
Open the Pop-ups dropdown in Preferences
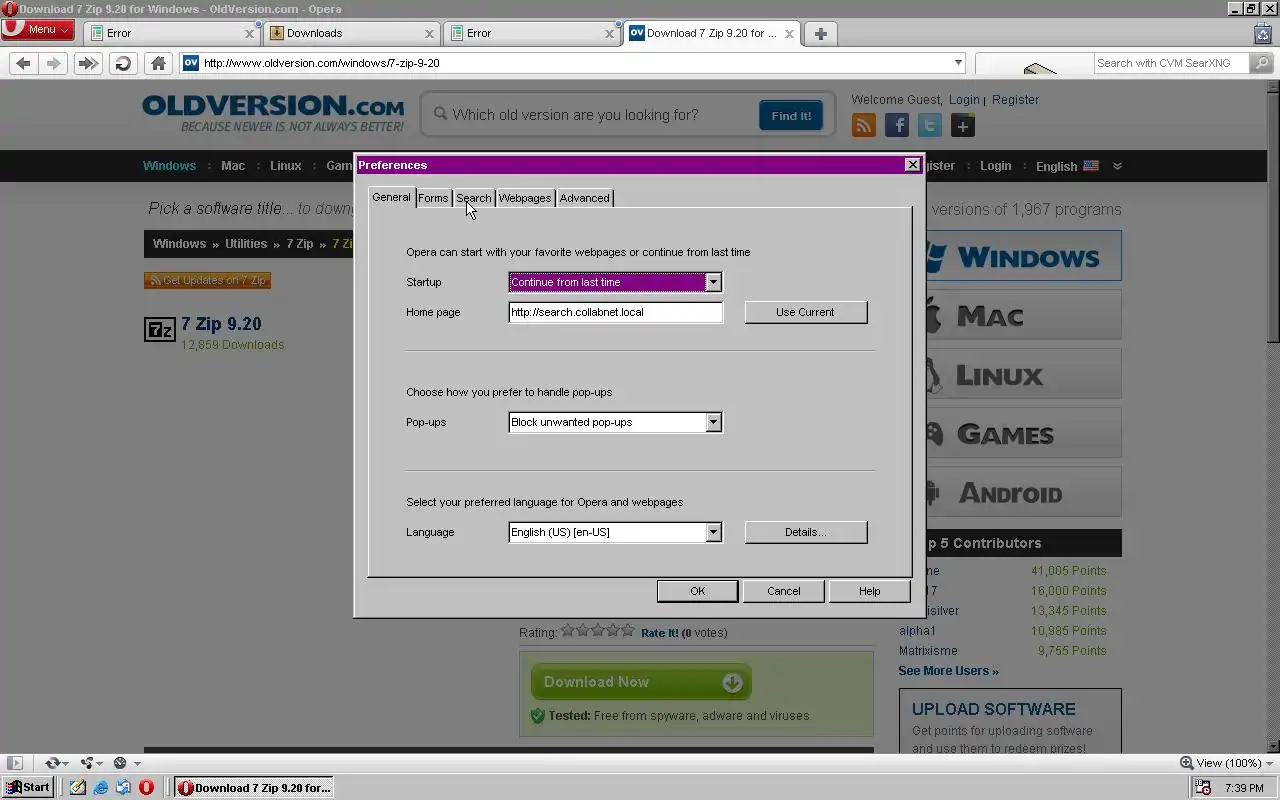click(x=713, y=422)
